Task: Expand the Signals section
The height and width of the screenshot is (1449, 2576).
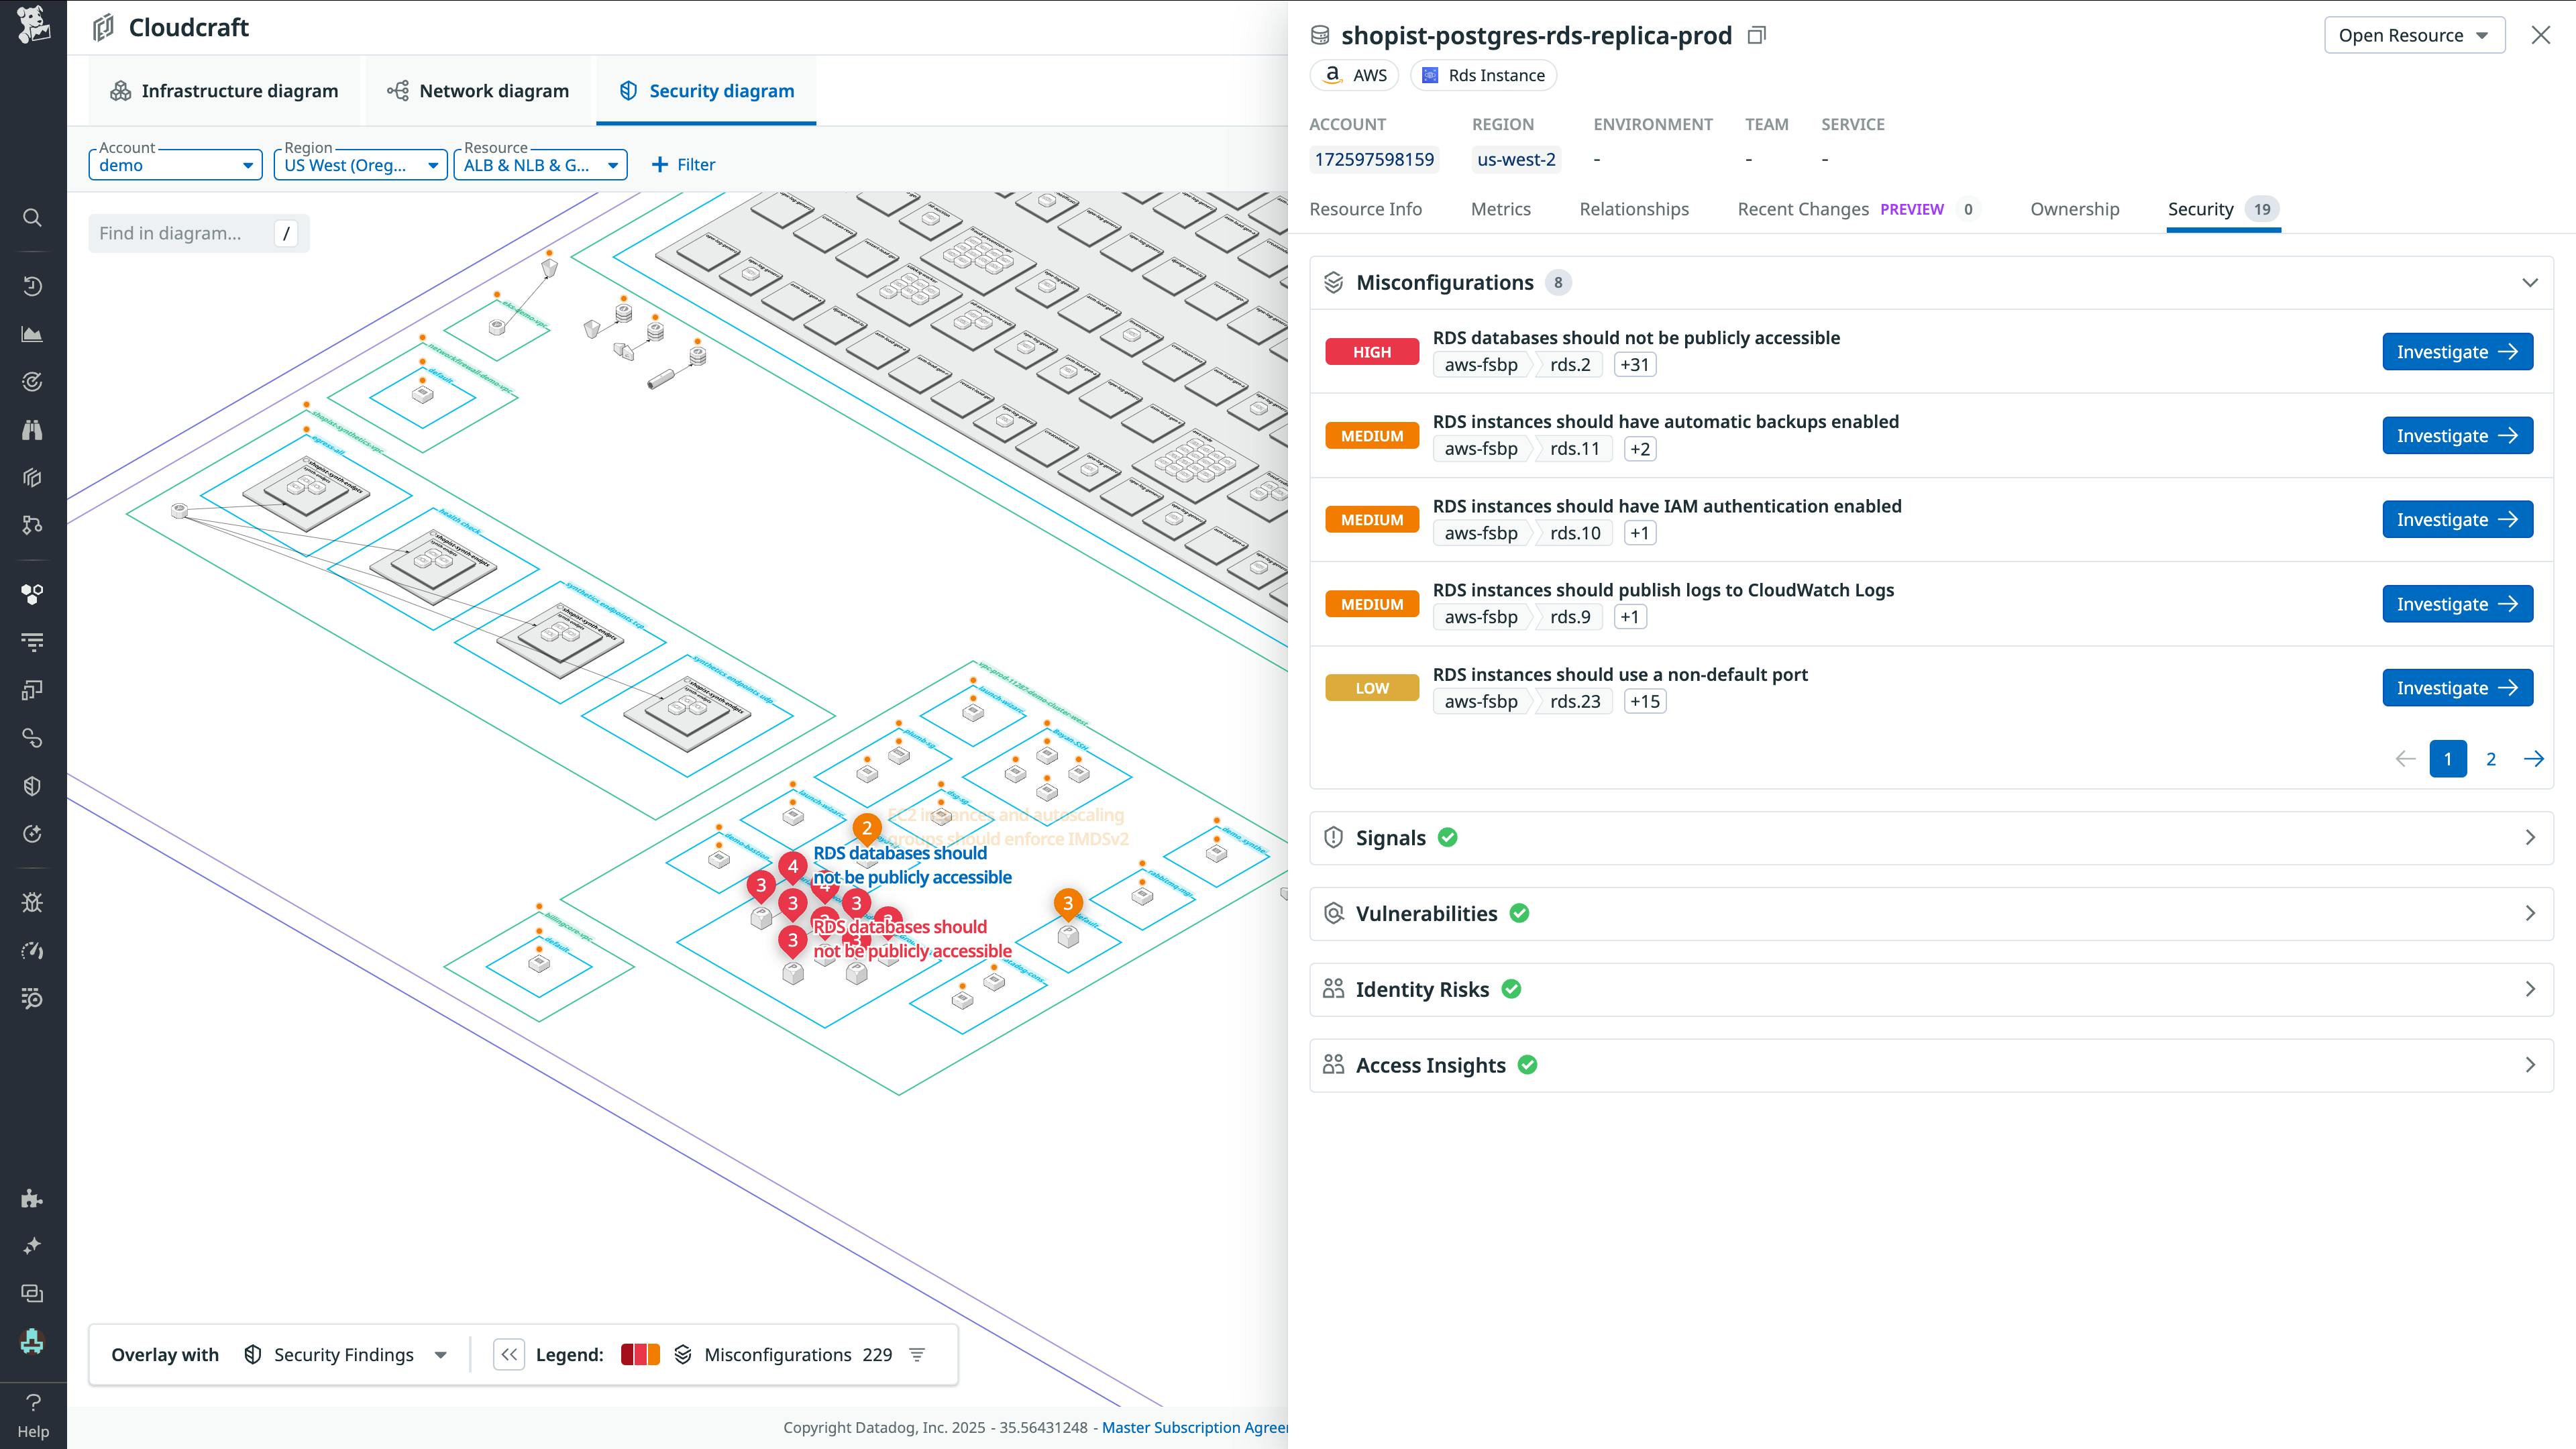Action: pos(2530,837)
